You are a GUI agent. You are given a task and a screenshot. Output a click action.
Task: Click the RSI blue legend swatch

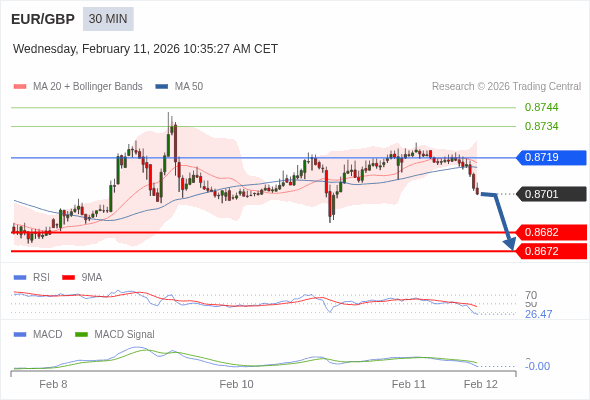pyautogui.click(x=20, y=278)
